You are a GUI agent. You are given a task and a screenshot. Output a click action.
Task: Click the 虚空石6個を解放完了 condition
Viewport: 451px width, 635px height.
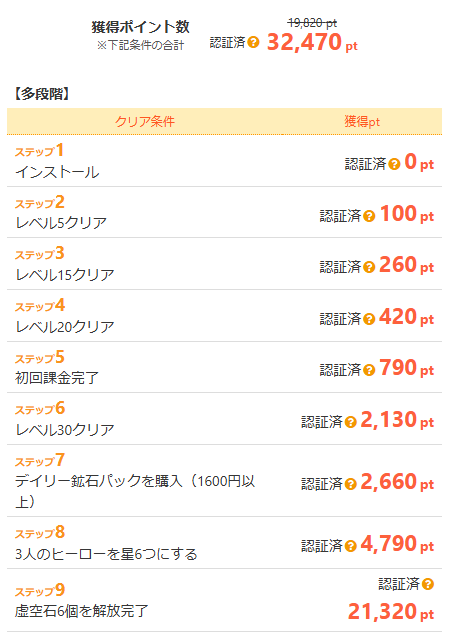[x=81, y=611]
